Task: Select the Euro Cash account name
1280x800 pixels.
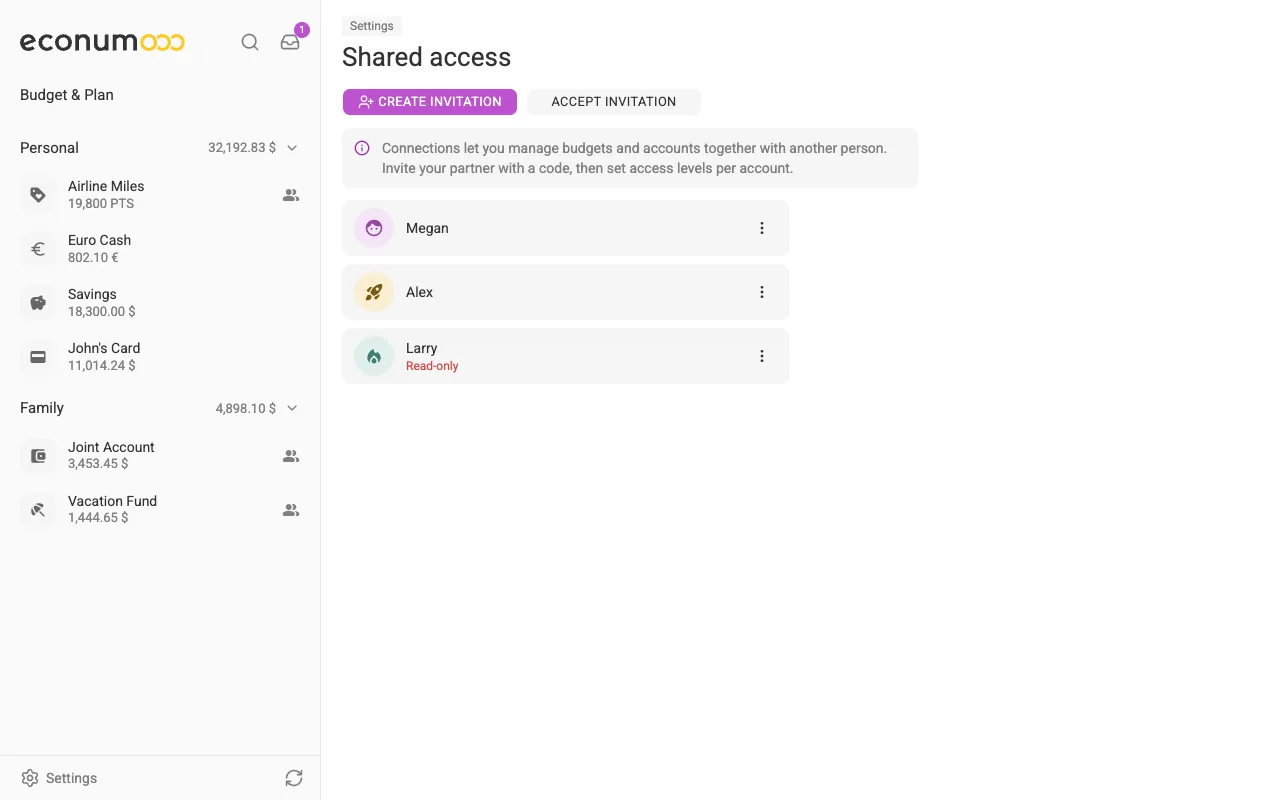Action: tap(99, 240)
